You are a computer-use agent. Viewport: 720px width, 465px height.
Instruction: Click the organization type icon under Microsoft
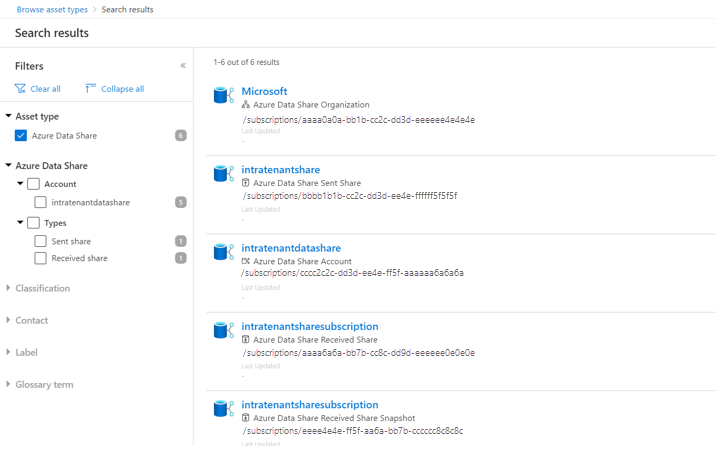pos(246,105)
